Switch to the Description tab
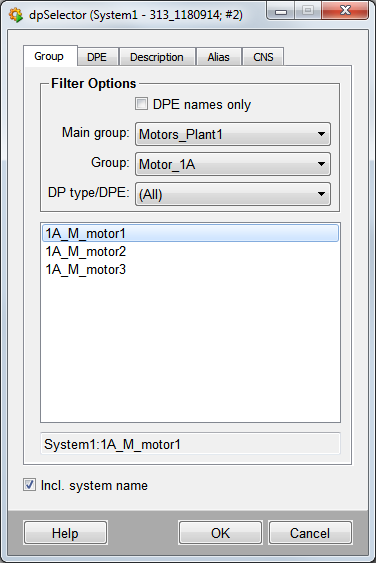Screen dimensions: 376x563 [x=157, y=57]
